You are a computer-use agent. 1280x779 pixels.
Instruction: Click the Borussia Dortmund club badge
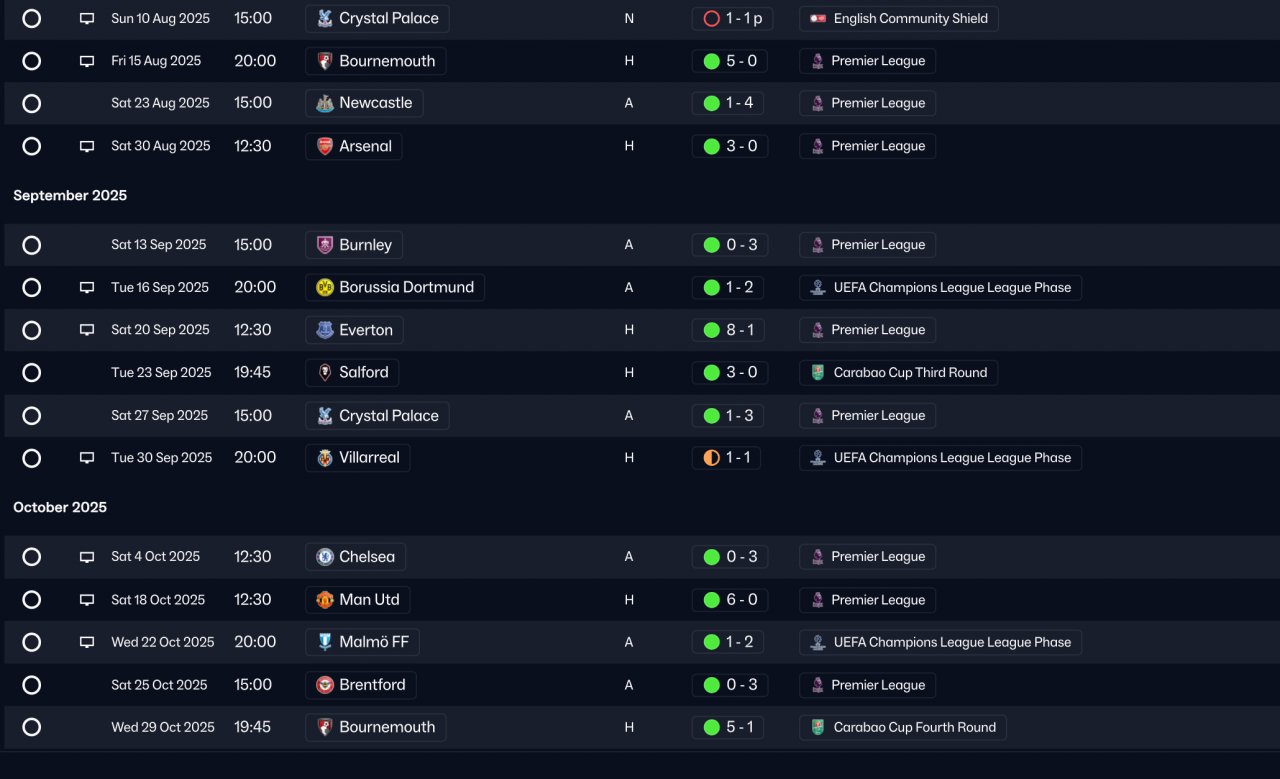tap(325, 288)
